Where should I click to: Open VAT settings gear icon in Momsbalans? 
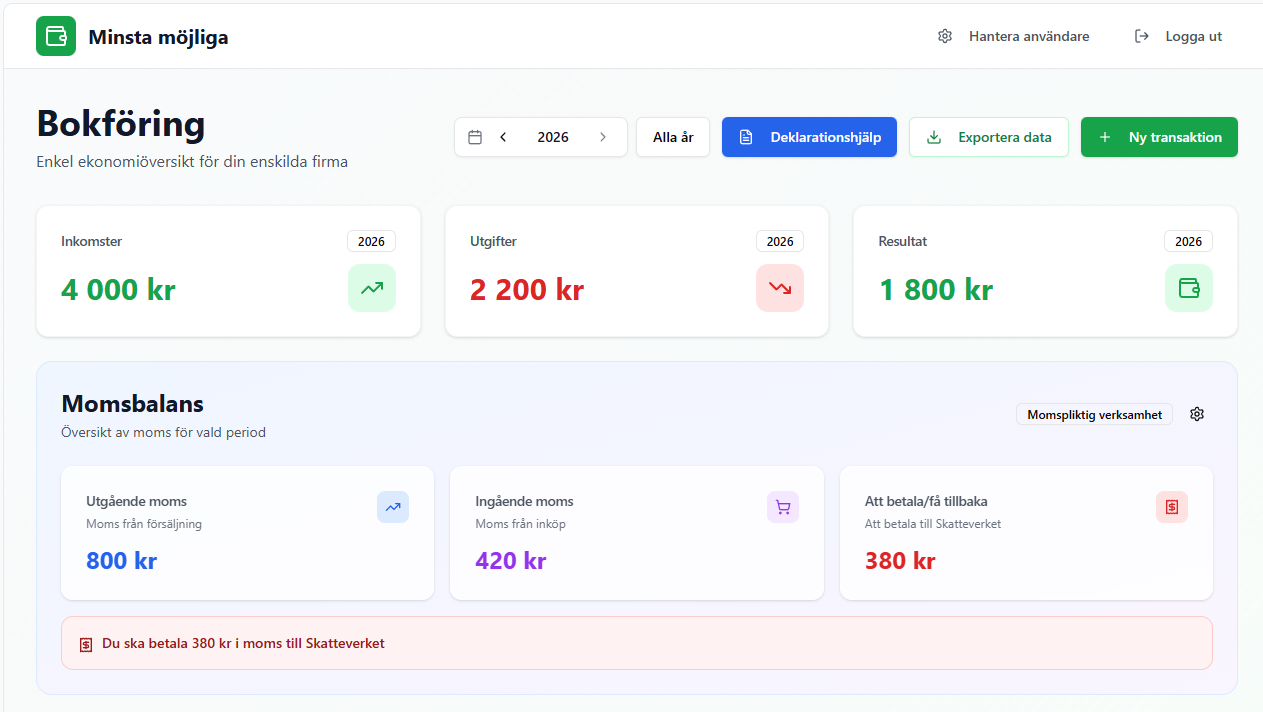[x=1197, y=414]
